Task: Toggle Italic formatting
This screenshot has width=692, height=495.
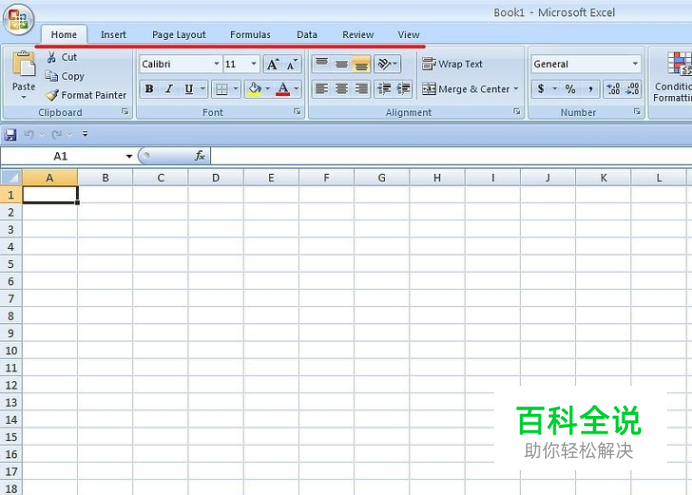Action: tap(169, 90)
